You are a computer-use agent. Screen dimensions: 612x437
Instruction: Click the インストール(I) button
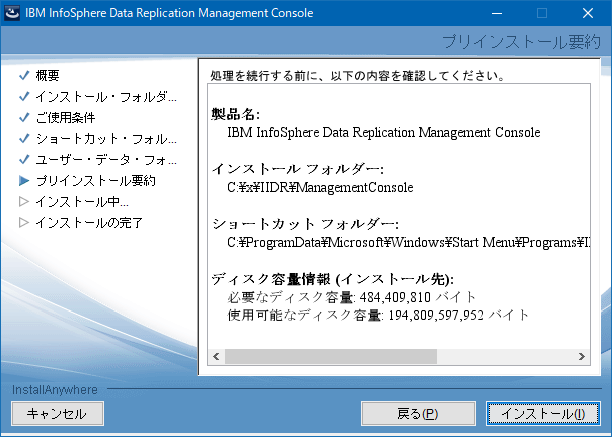pyautogui.click(x=543, y=413)
